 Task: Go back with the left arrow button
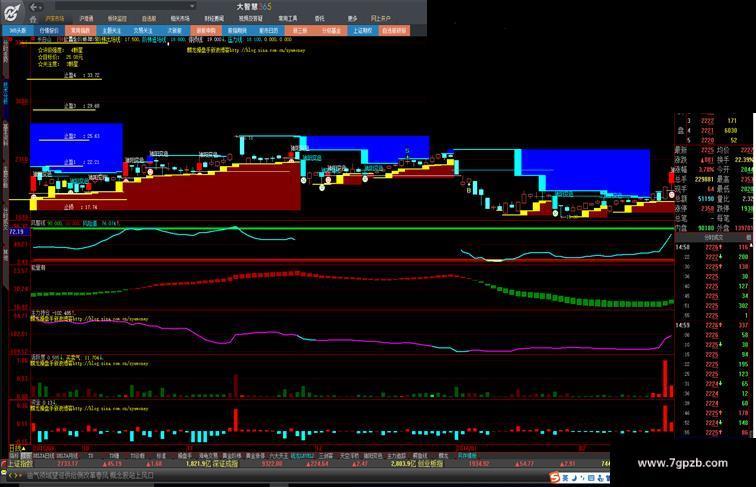tap(34, 7)
